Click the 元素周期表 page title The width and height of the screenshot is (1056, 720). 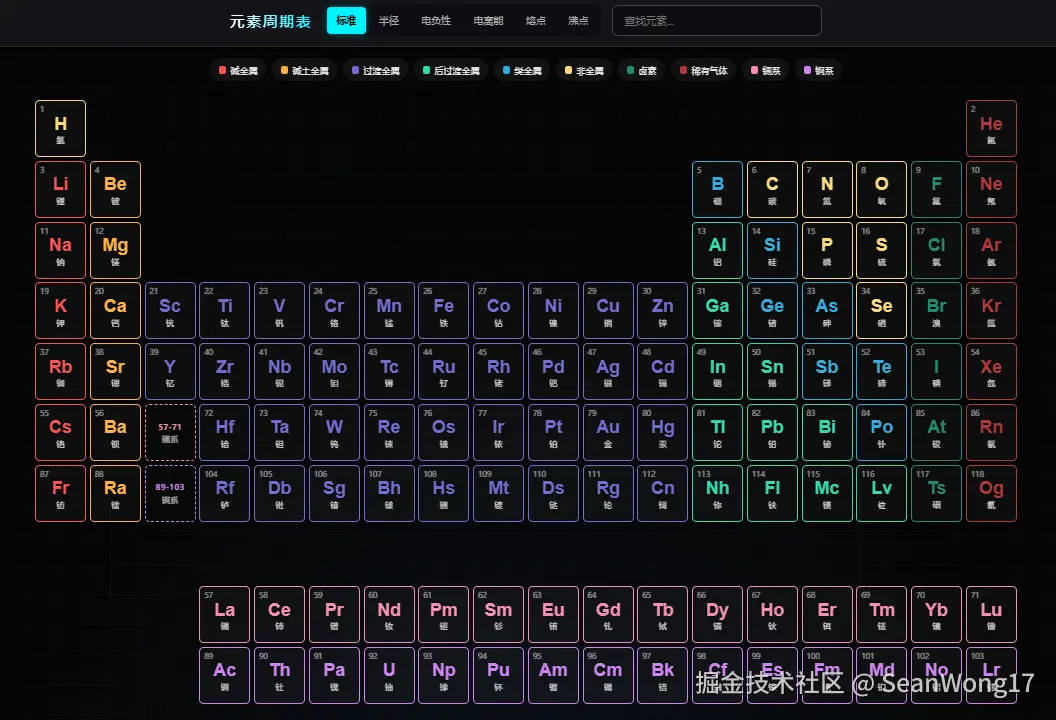pyautogui.click(x=270, y=22)
